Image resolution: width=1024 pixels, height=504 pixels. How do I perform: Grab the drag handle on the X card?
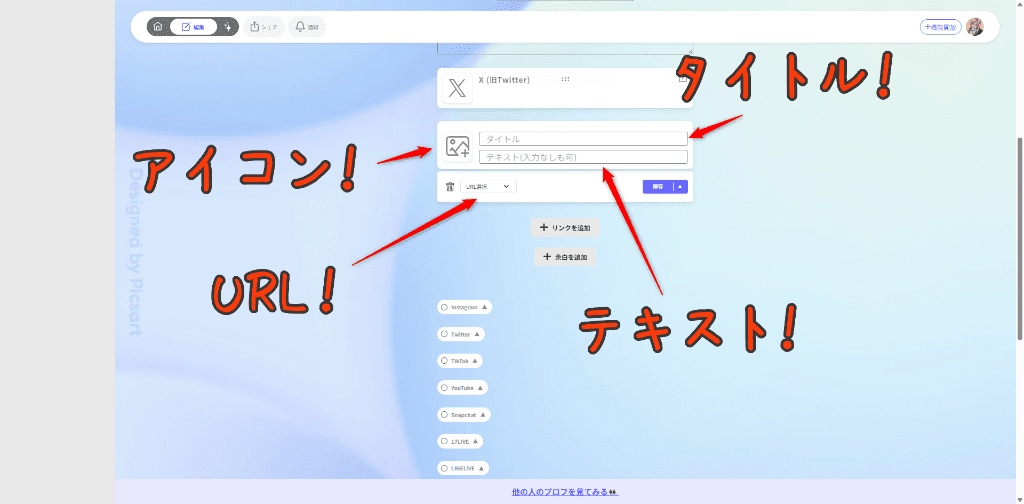tap(566, 79)
